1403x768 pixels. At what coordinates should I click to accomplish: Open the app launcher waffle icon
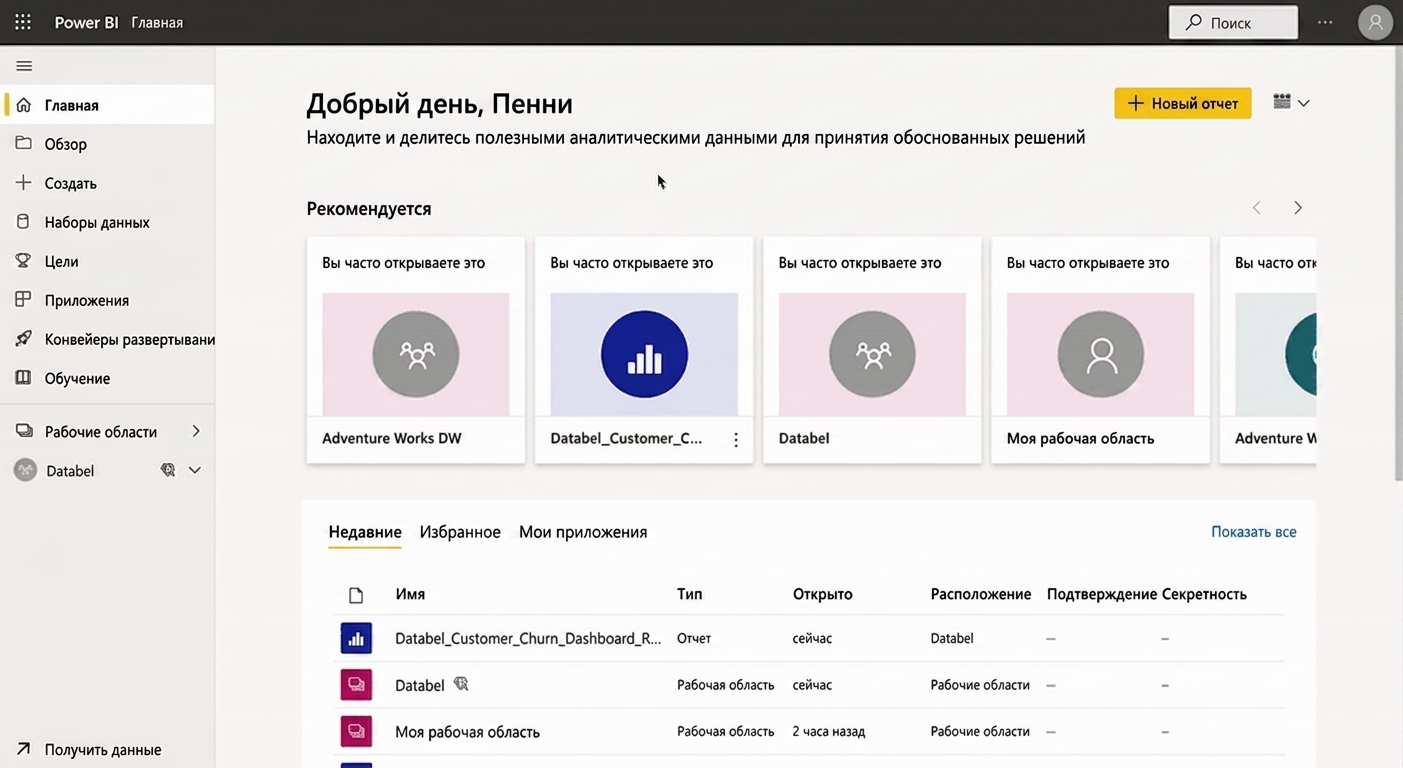coord(23,22)
